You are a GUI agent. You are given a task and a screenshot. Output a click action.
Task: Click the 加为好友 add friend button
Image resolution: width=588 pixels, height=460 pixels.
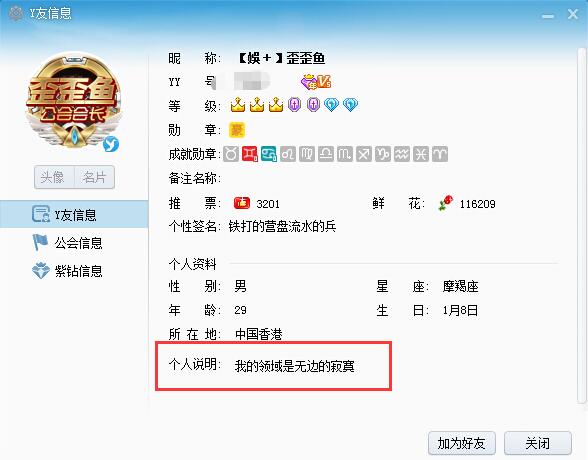tap(462, 443)
